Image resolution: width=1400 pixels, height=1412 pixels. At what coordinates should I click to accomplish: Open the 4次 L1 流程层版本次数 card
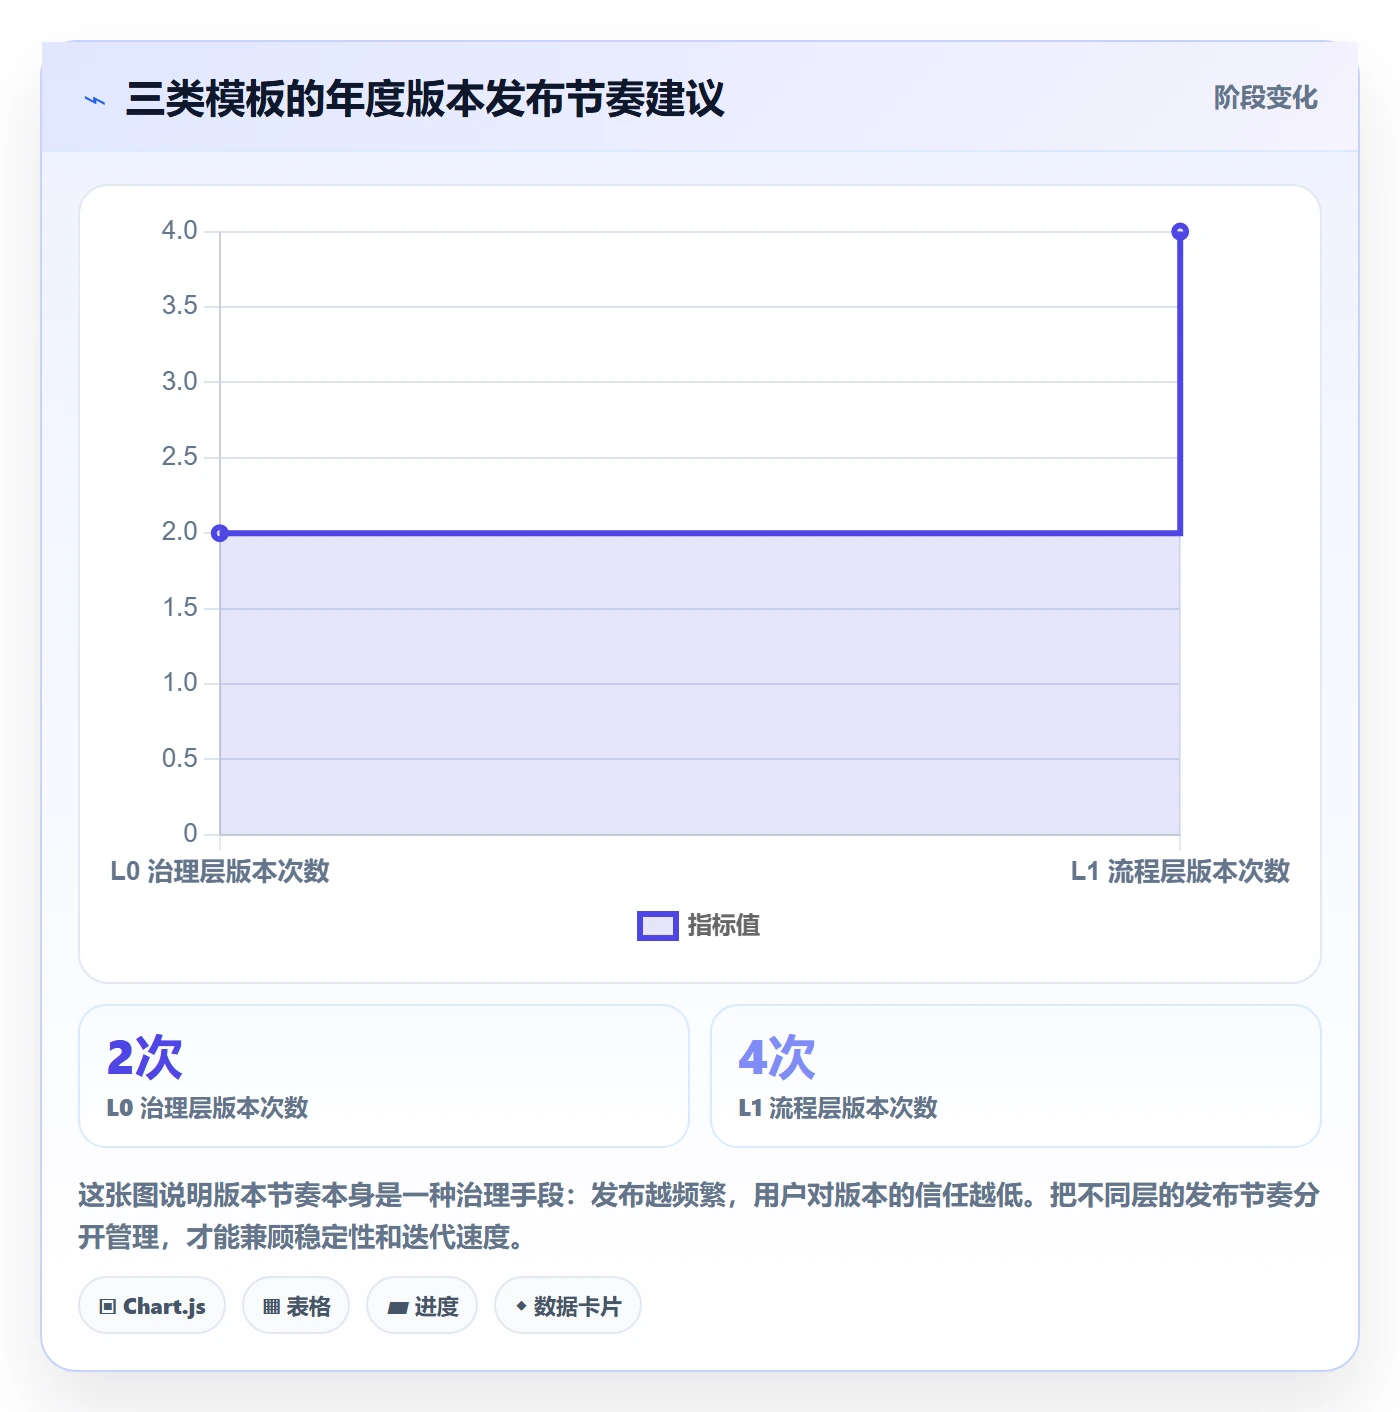tap(1016, 1076)
